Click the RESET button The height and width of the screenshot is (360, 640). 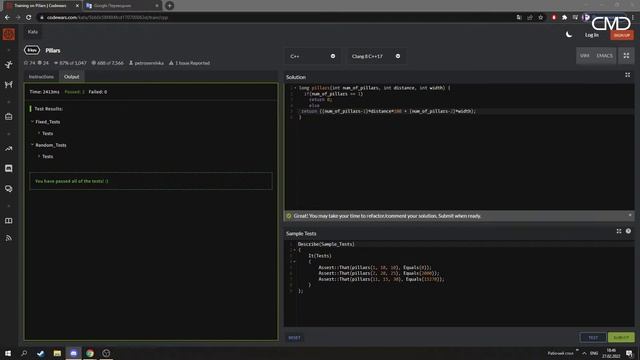[294, 338]
